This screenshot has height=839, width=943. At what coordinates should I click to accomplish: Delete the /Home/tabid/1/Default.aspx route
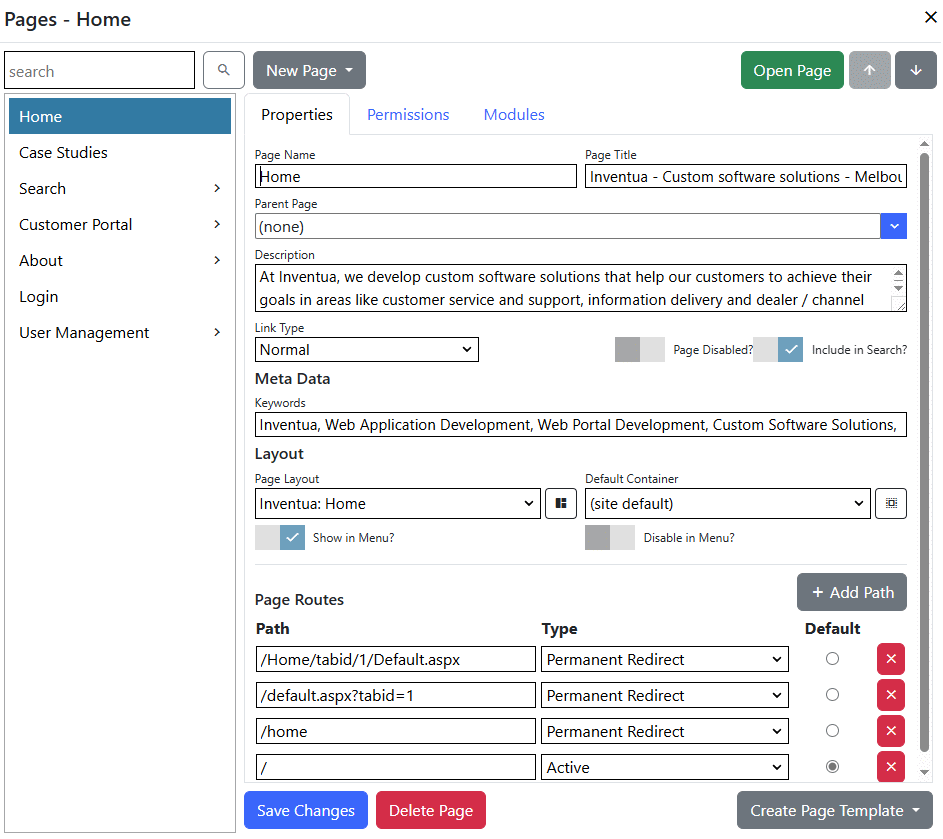(x=891, y=659)
